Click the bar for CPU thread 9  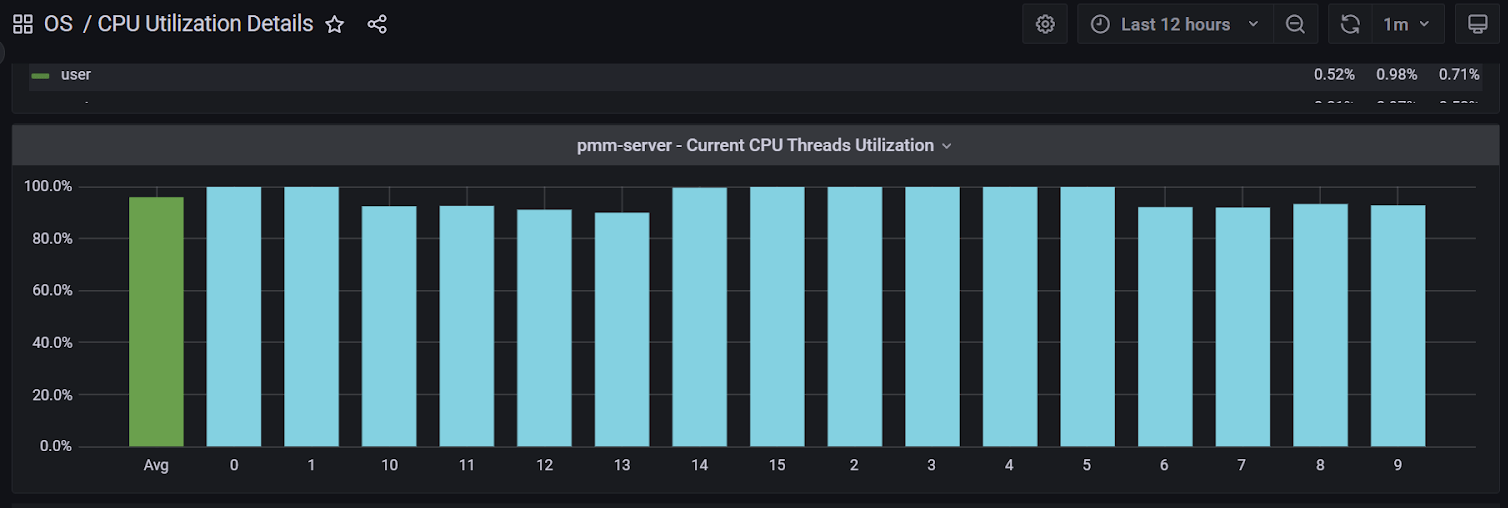tap(1397, 325)
